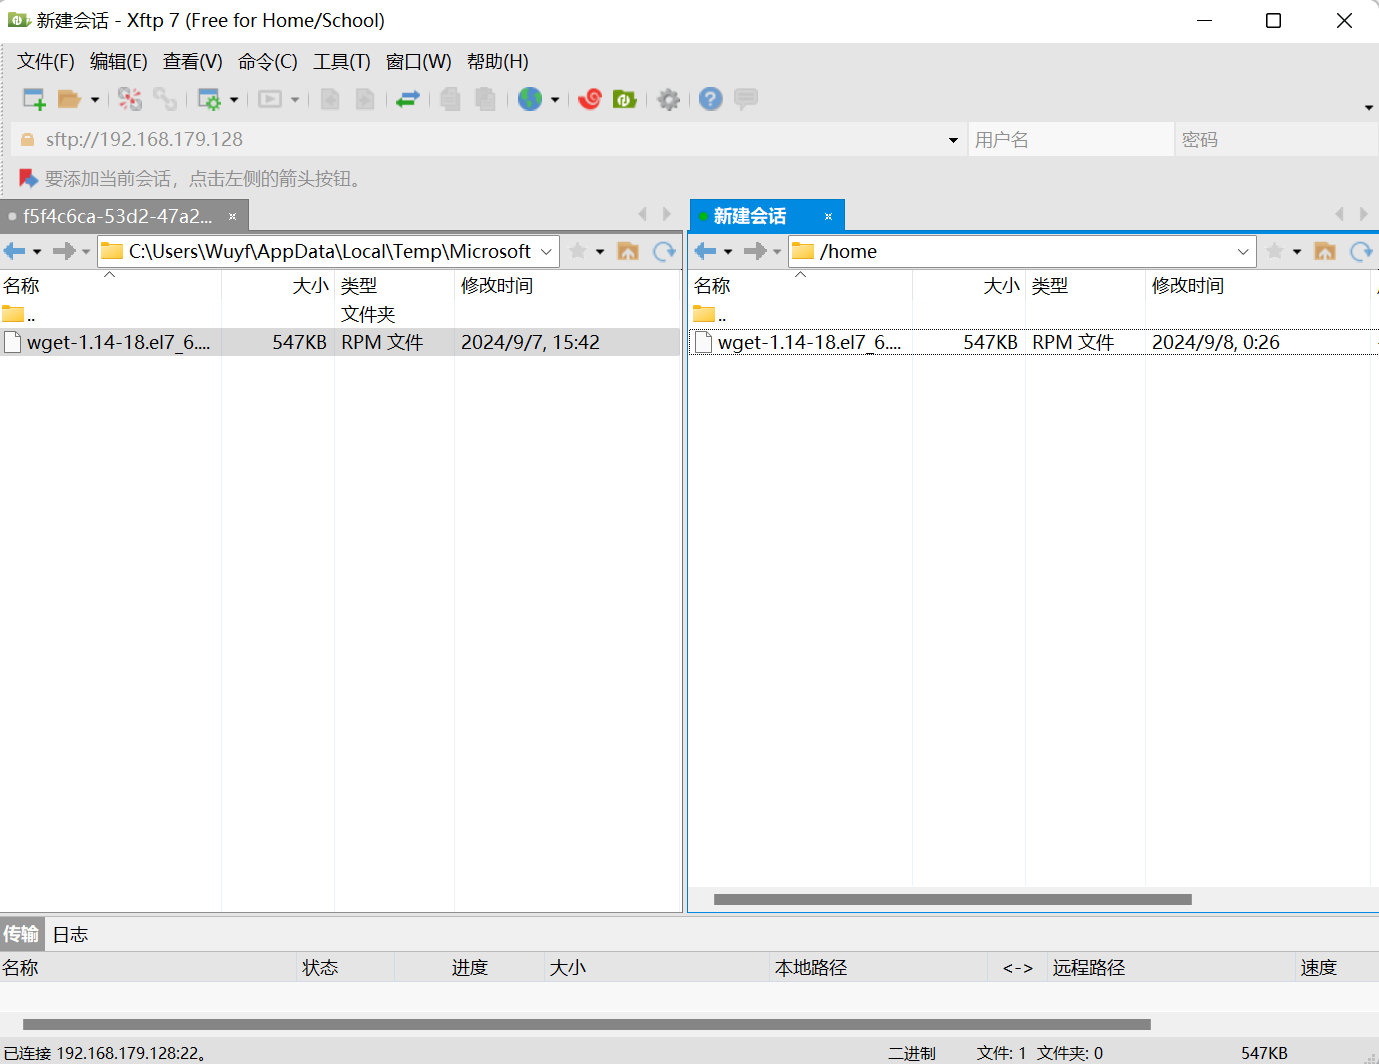Sort remote pane by 类型 column
This screenshot has width=1379, height=1064.
tap(1085, 286)
